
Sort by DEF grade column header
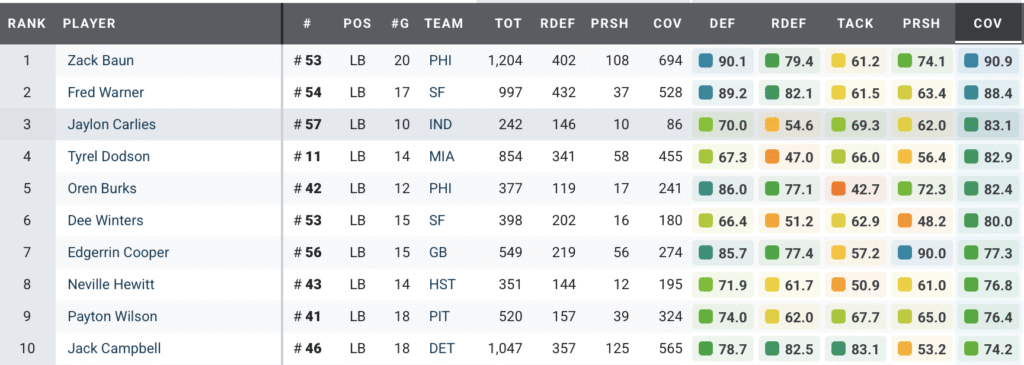(723, 24)
